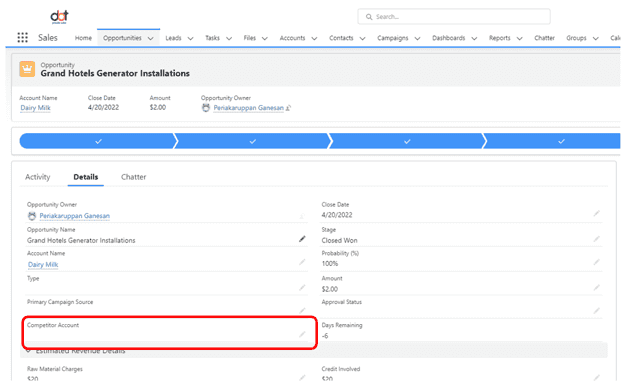Click the header Close Date 4/20/2022
Image resolution: width=624 pixels, height=388 pixels.
(x=103, y=107)
